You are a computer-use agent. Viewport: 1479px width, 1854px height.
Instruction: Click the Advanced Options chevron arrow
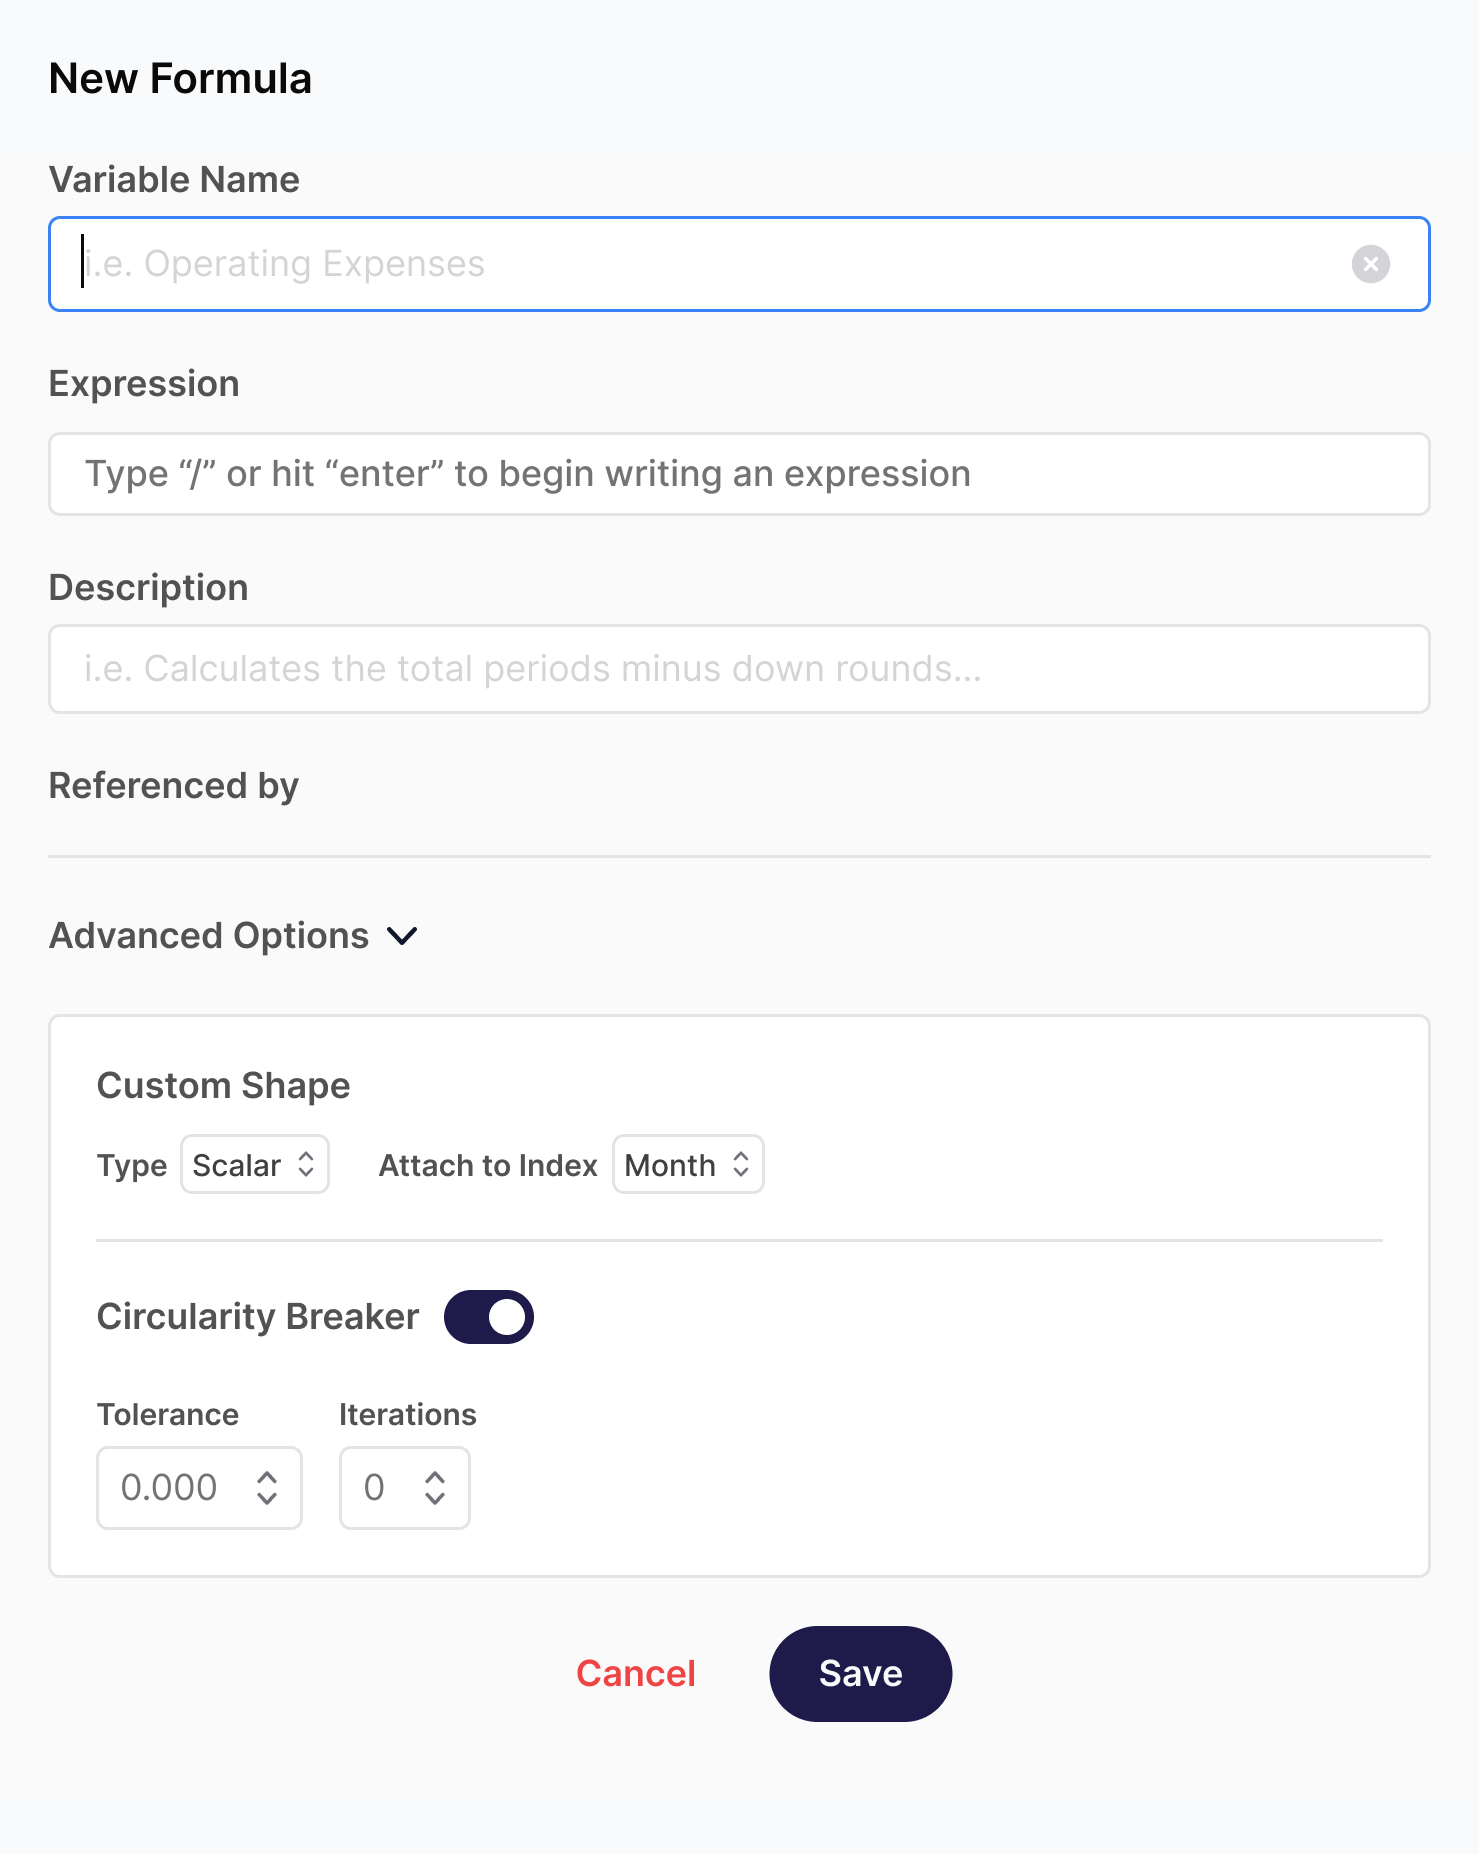(x=402, y=936)
